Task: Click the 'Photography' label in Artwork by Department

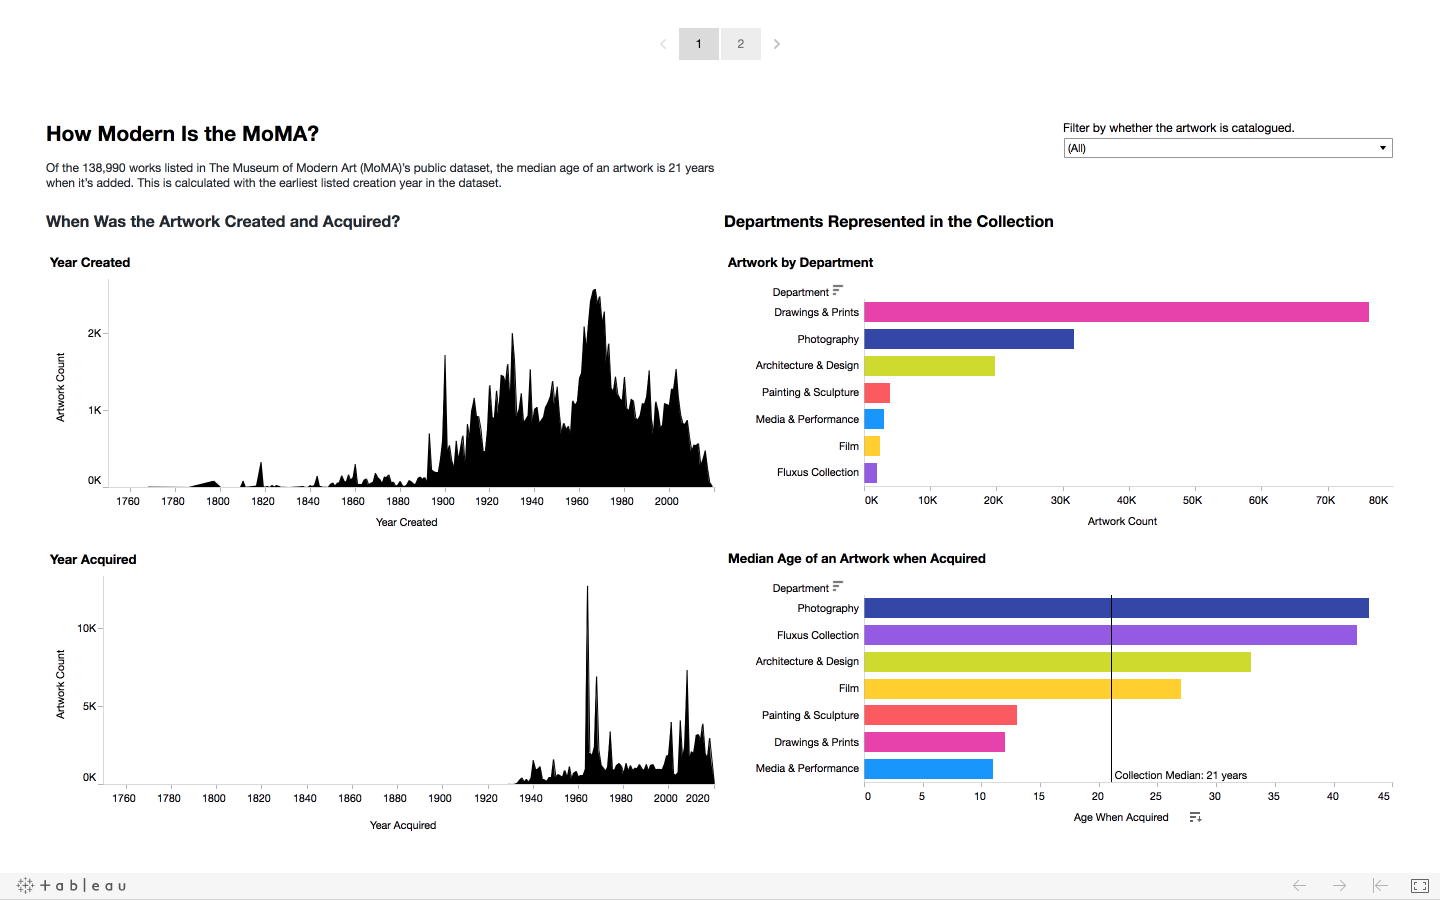Action: point(828,339)
